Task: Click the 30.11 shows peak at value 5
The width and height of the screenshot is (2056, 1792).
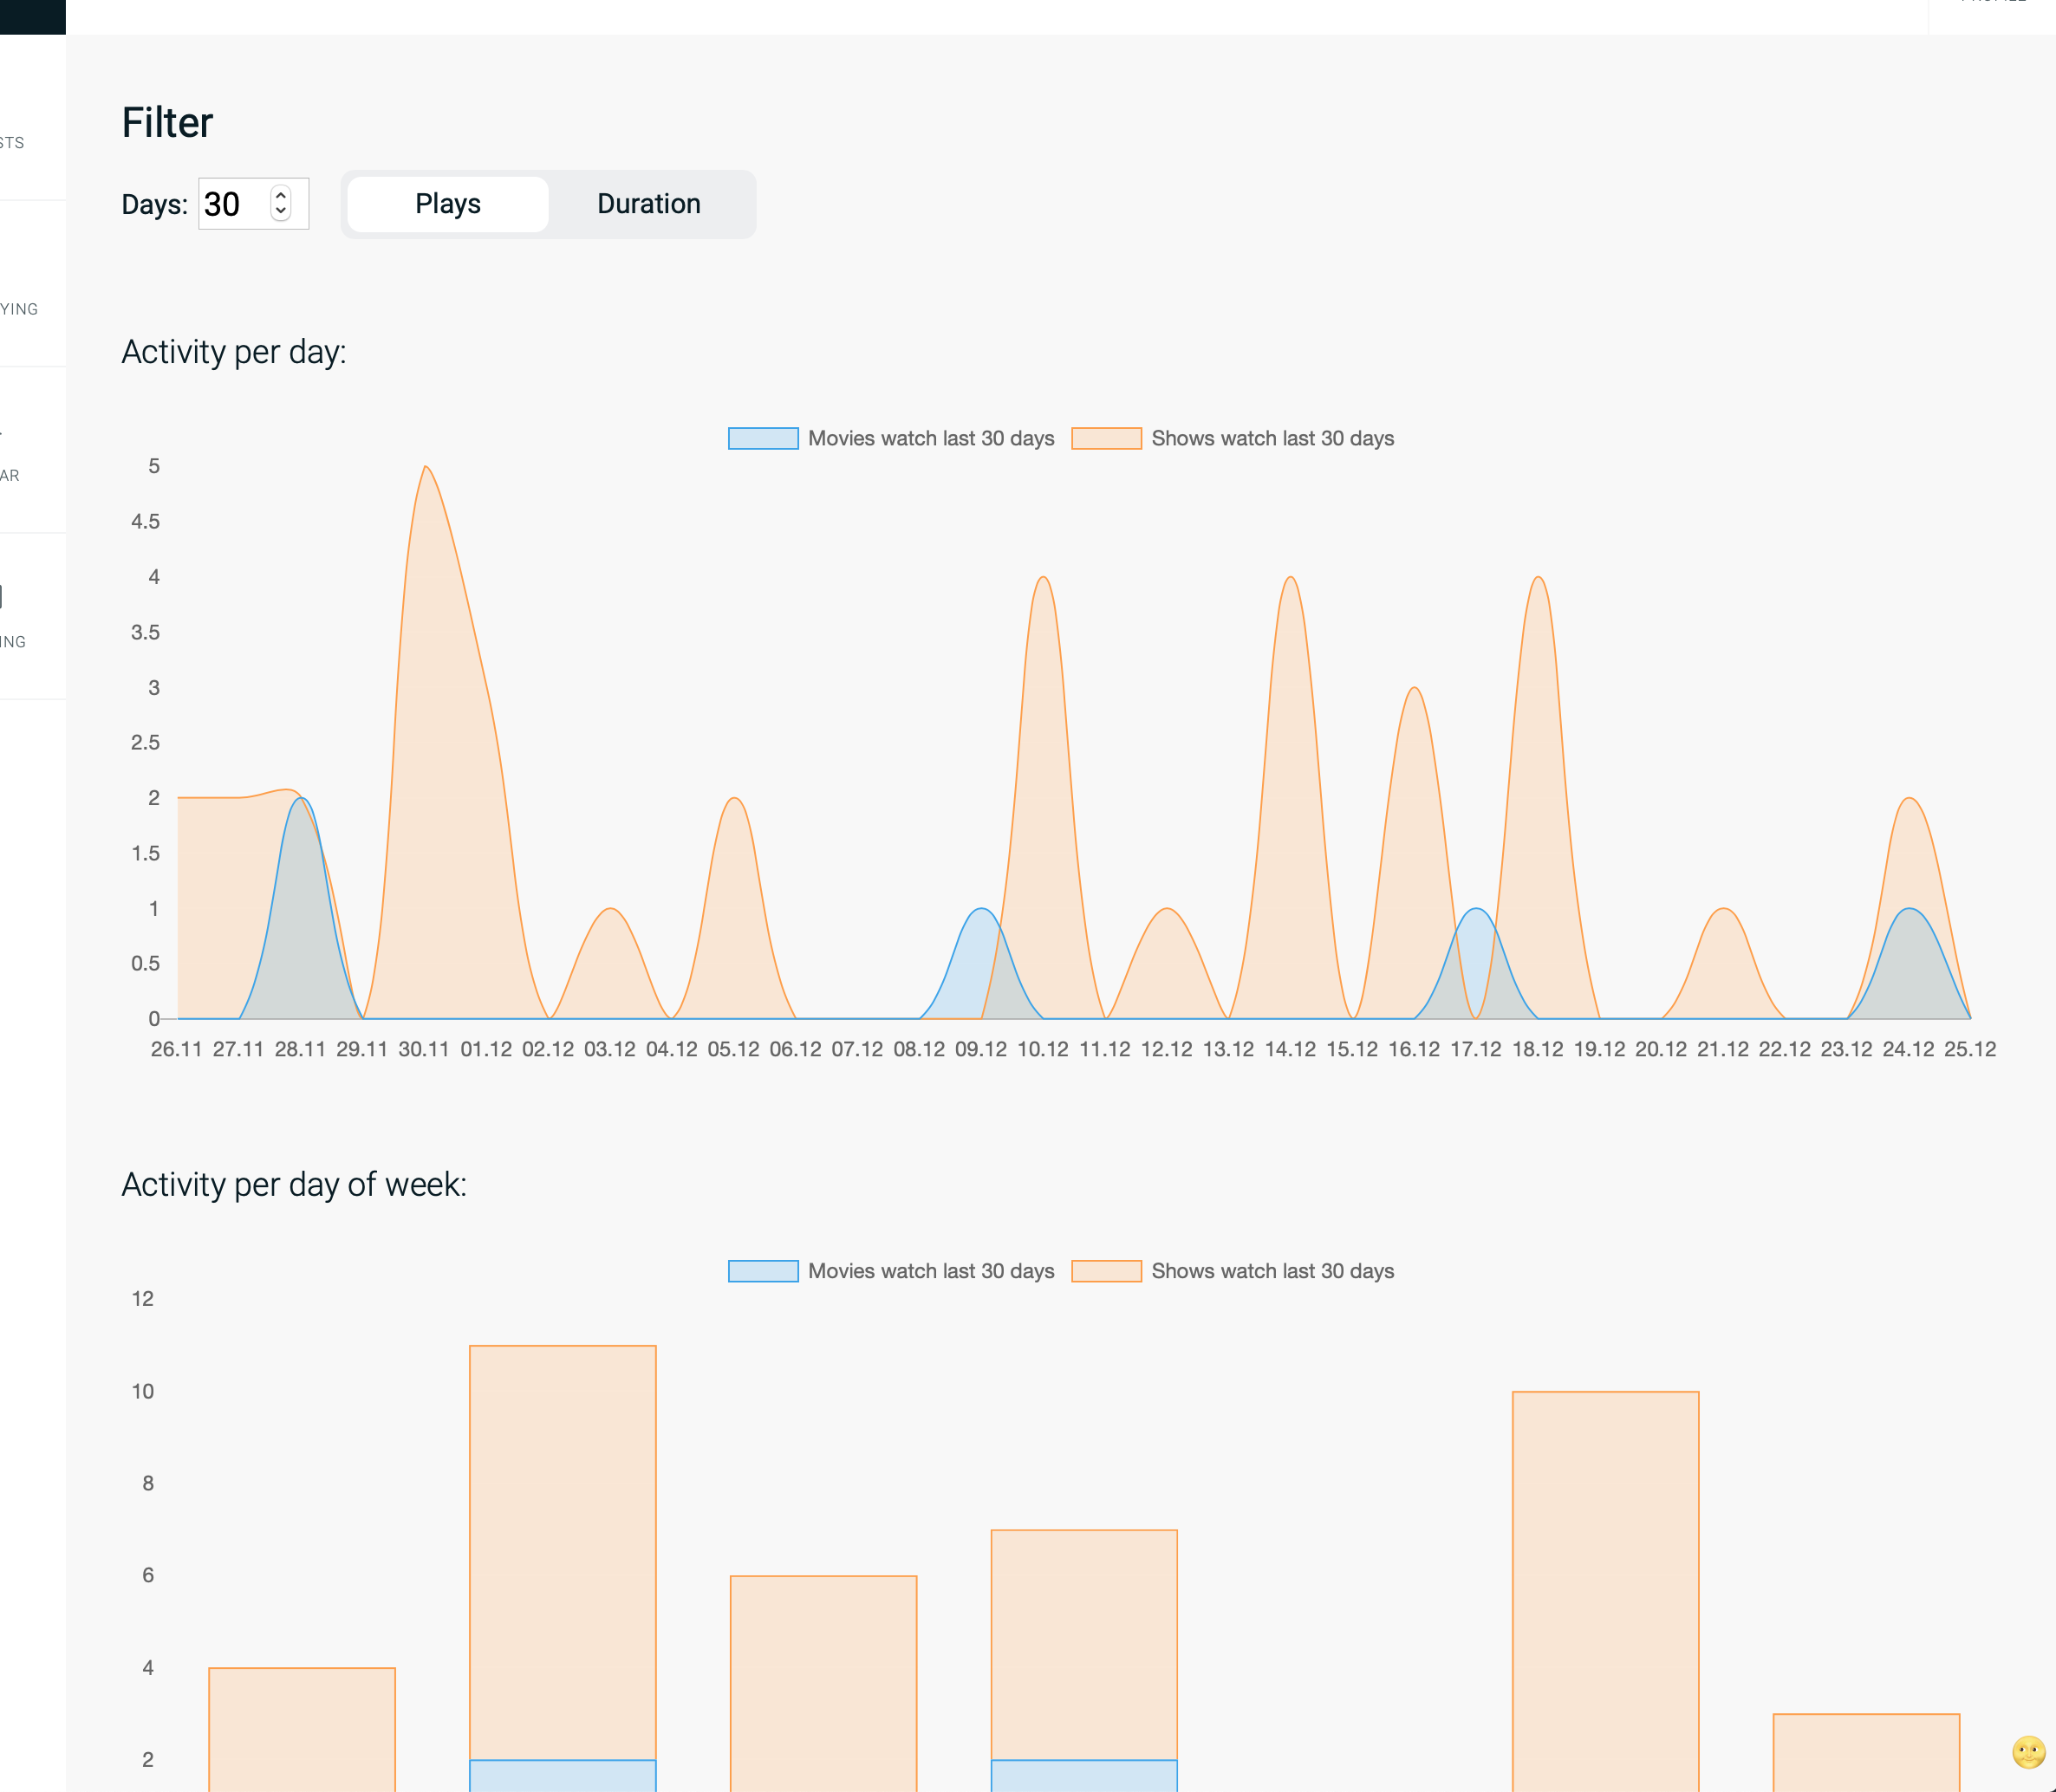Action: coord(426,467)
